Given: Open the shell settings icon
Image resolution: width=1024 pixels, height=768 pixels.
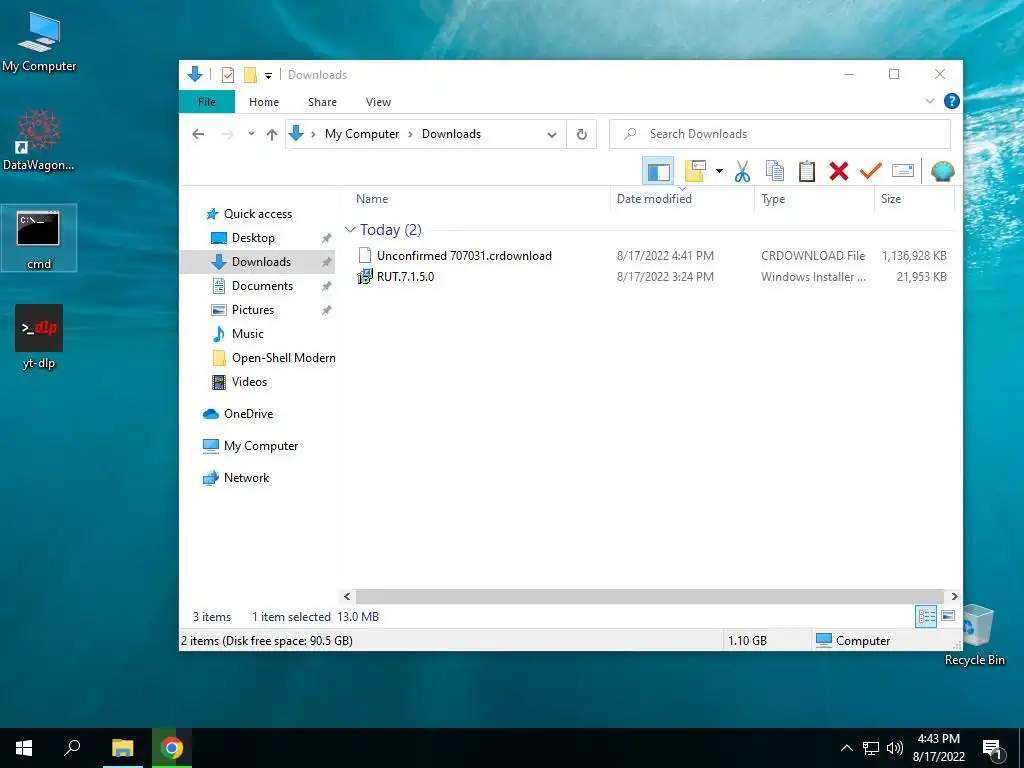Looking at the screenshot, I should 942,171.
